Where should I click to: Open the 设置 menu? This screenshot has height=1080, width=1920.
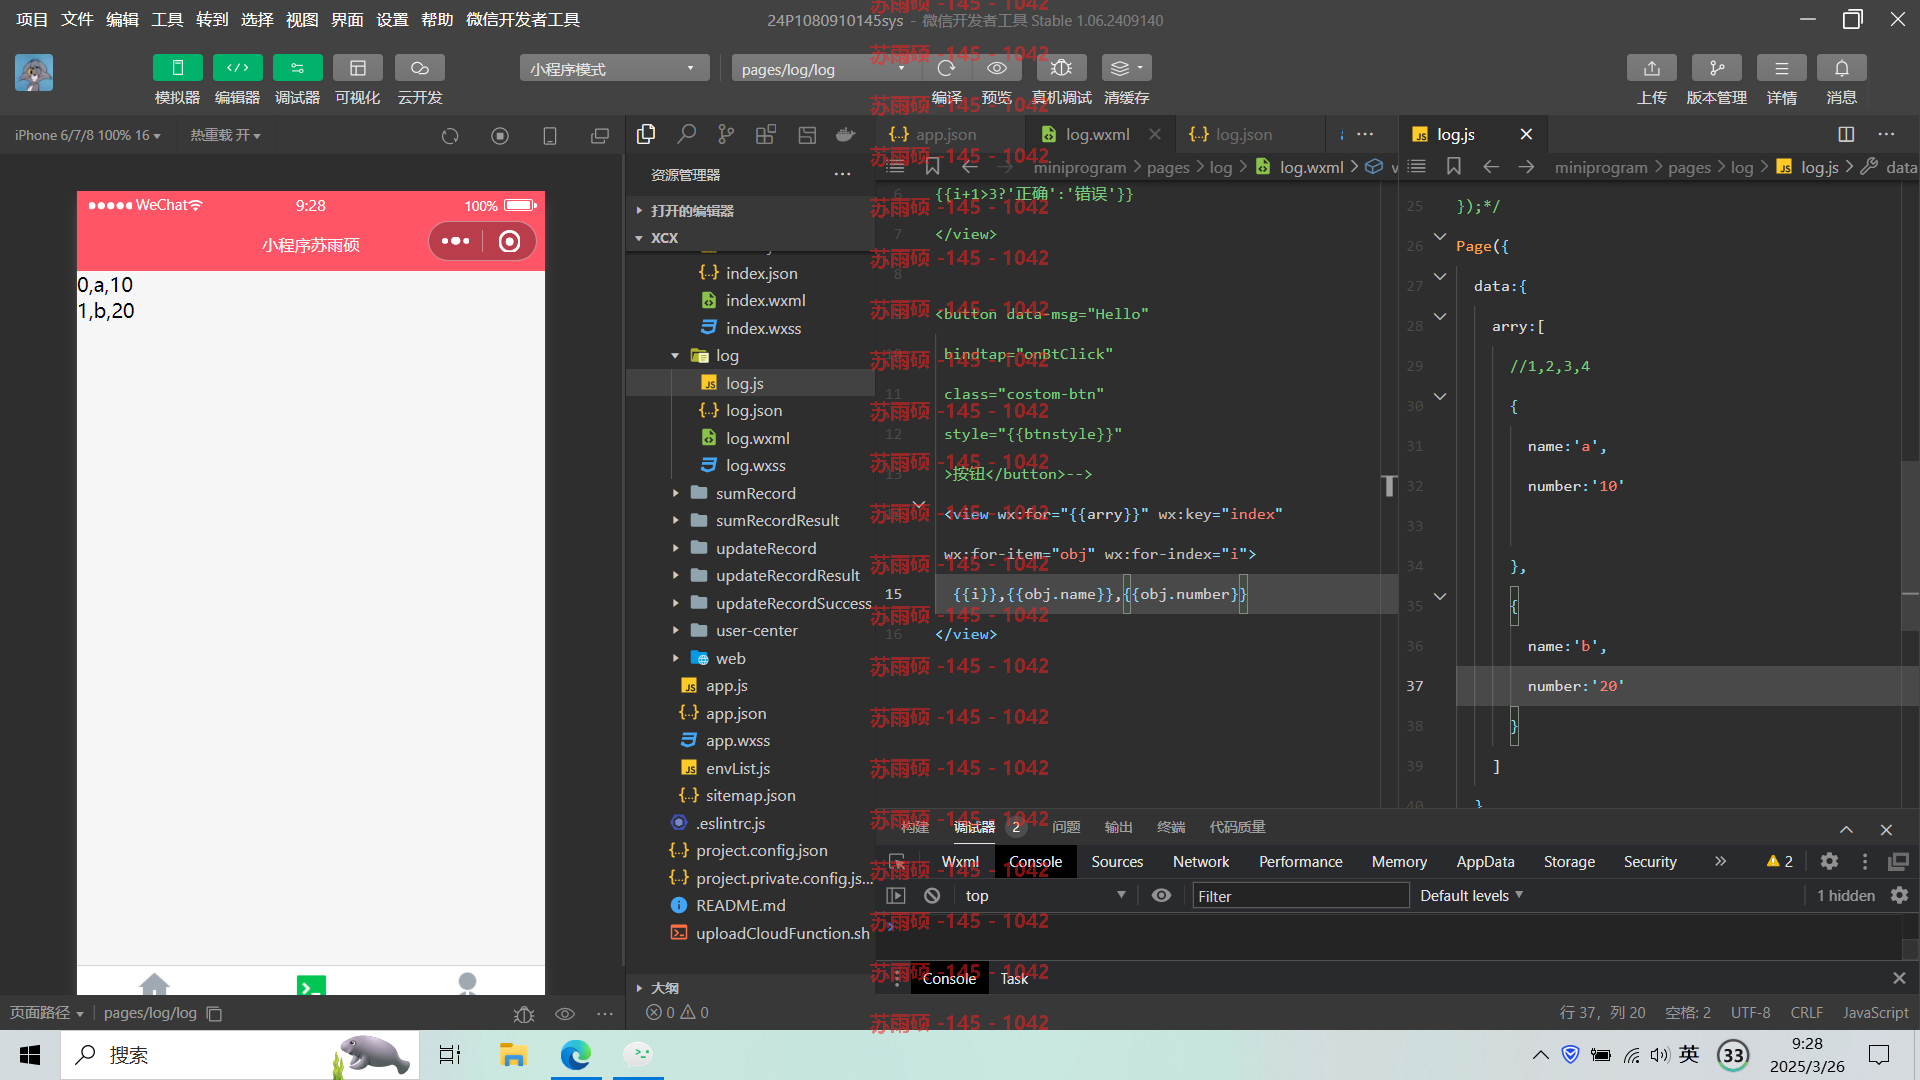point(392,19)
